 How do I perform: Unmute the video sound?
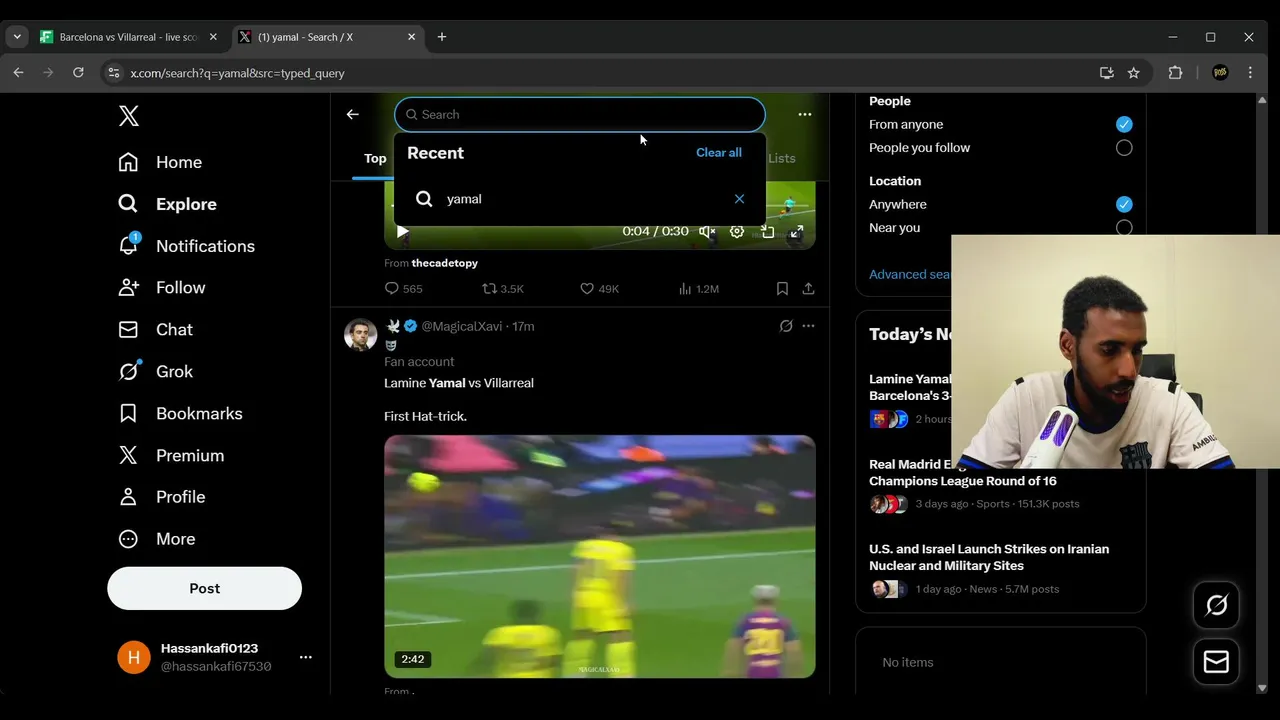tap(707, 231)
